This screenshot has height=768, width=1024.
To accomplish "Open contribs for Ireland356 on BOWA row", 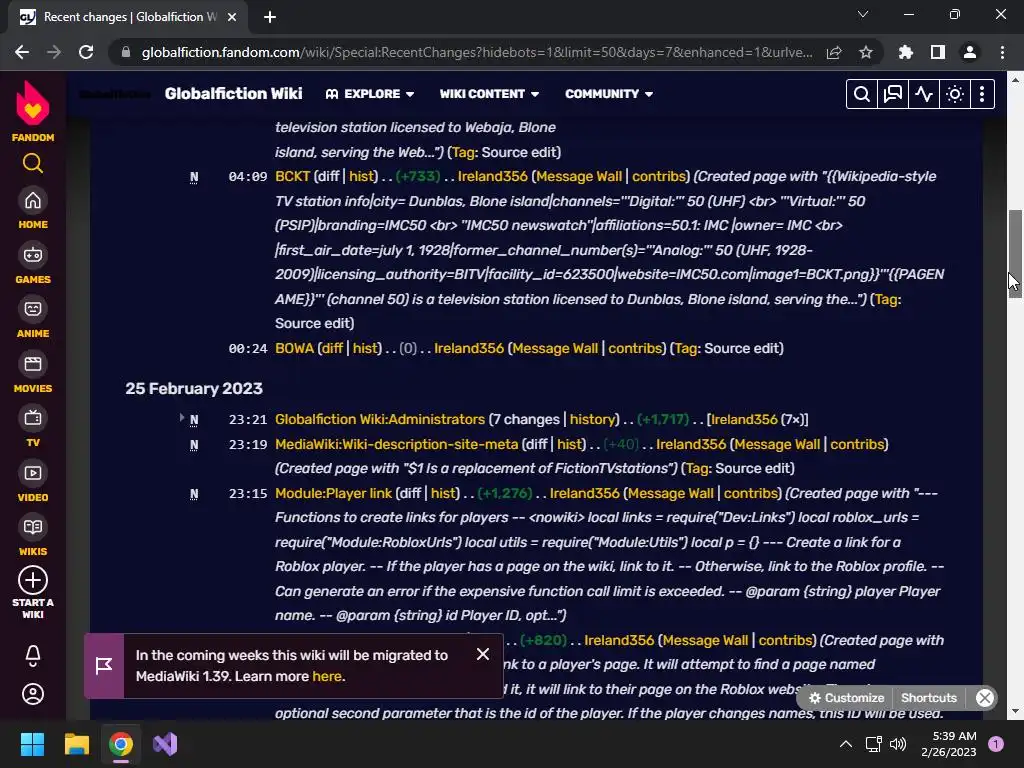I will pyautogui.click(x=635, y=348).
